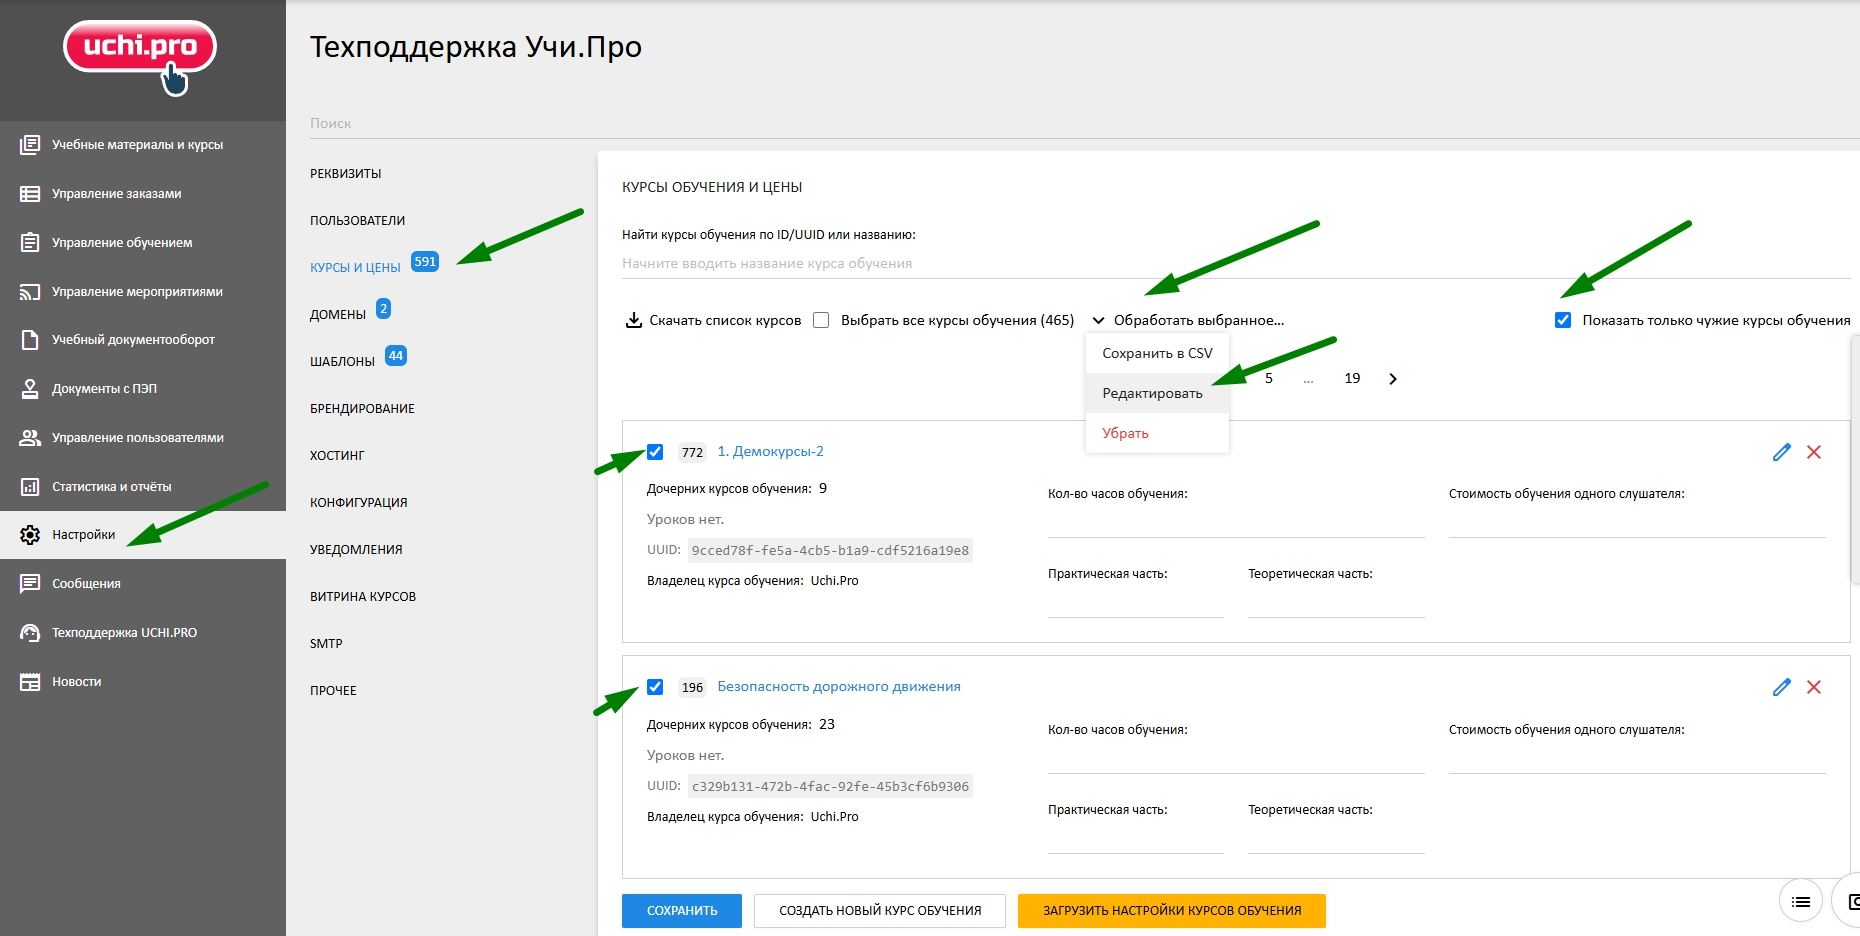Open Техподдержка UCHI.PRO headset icon
The image size is (1860, 936).
30,633
